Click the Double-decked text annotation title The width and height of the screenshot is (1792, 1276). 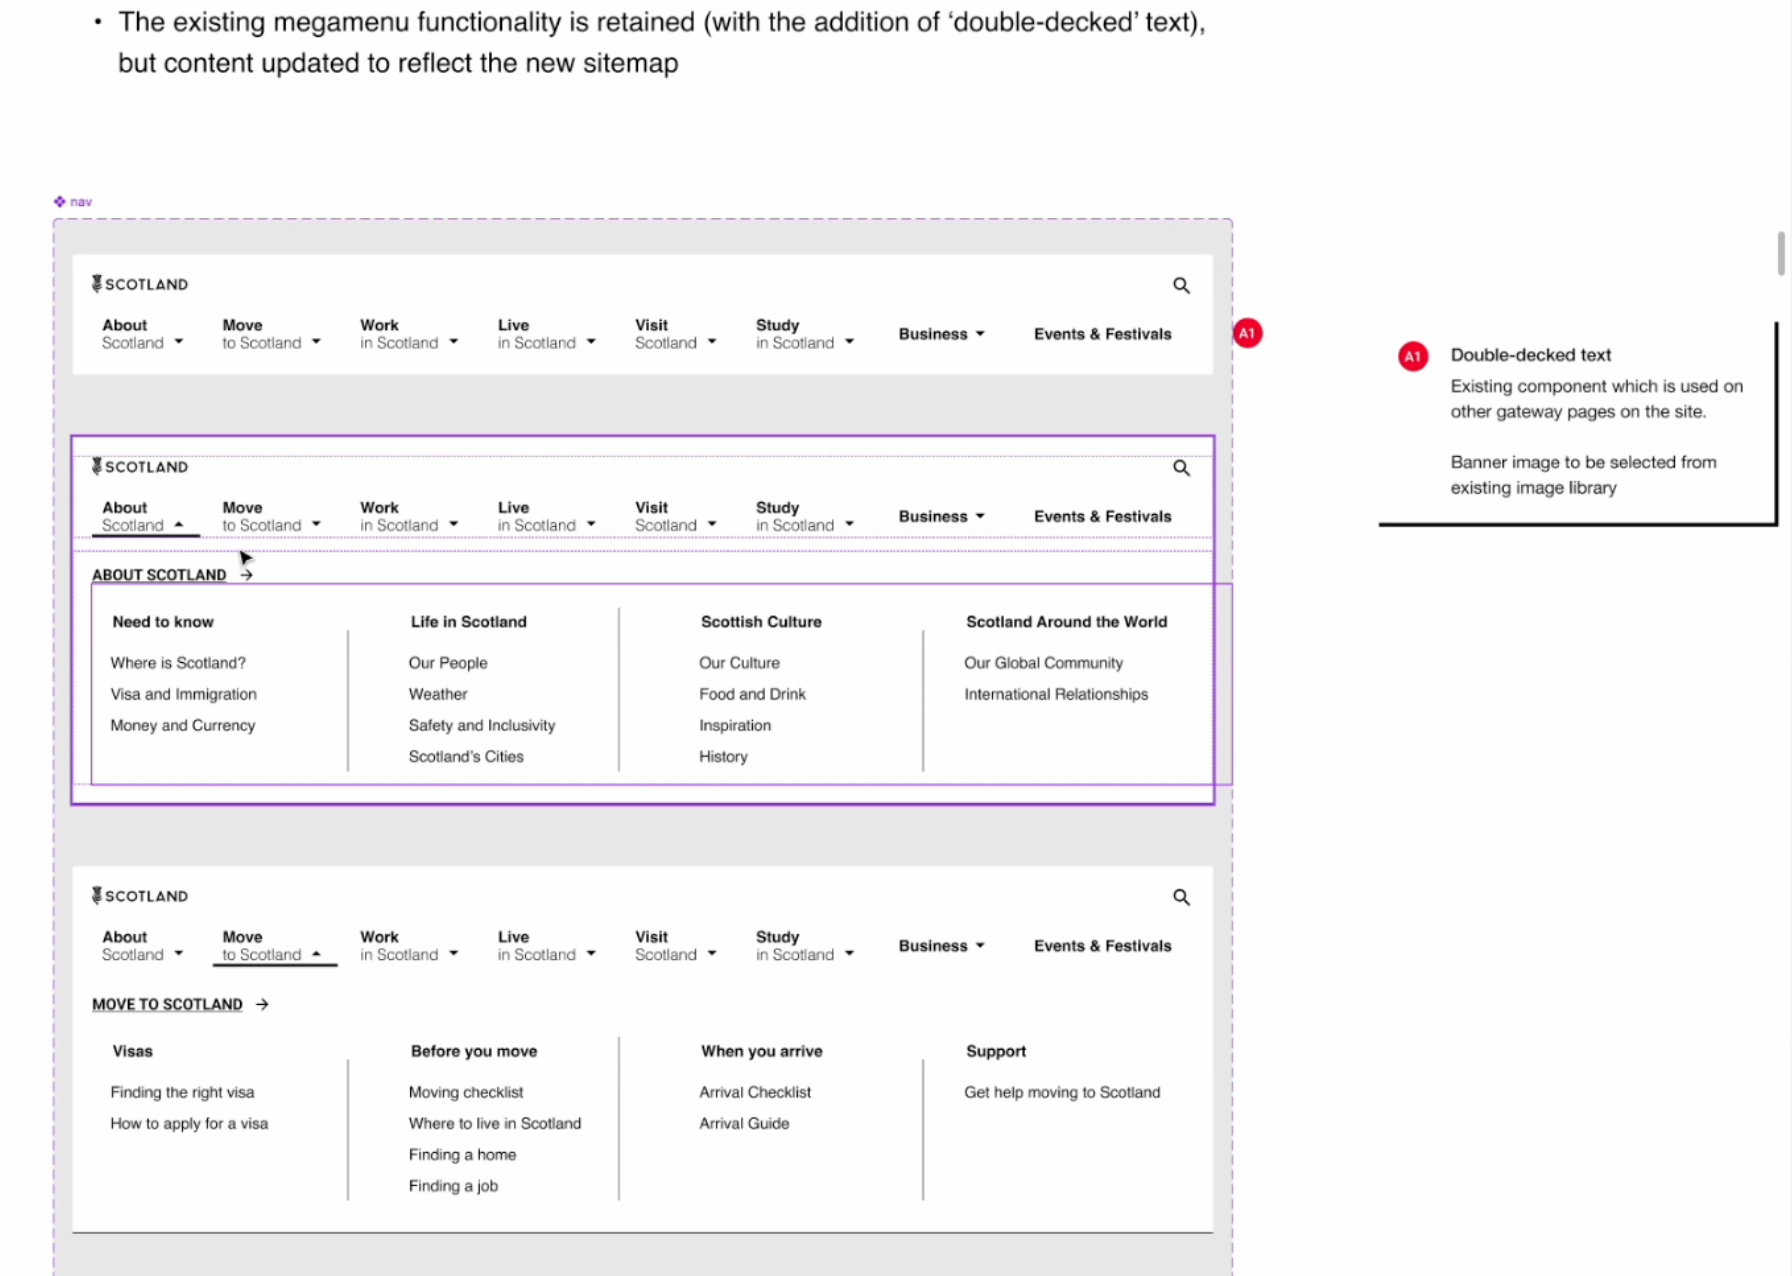pyautogui.click(x=1530, y=355)
